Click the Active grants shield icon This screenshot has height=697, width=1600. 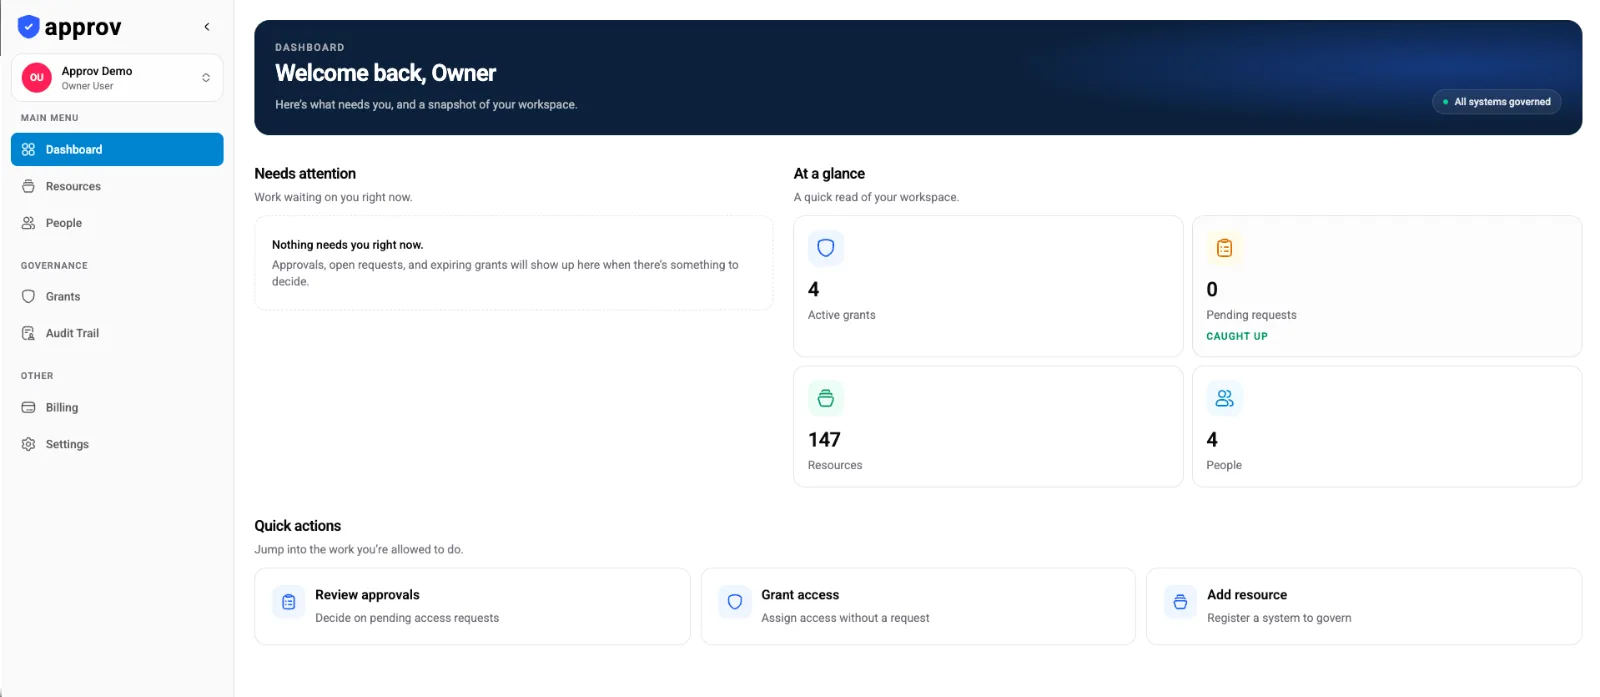pos(826,248)
